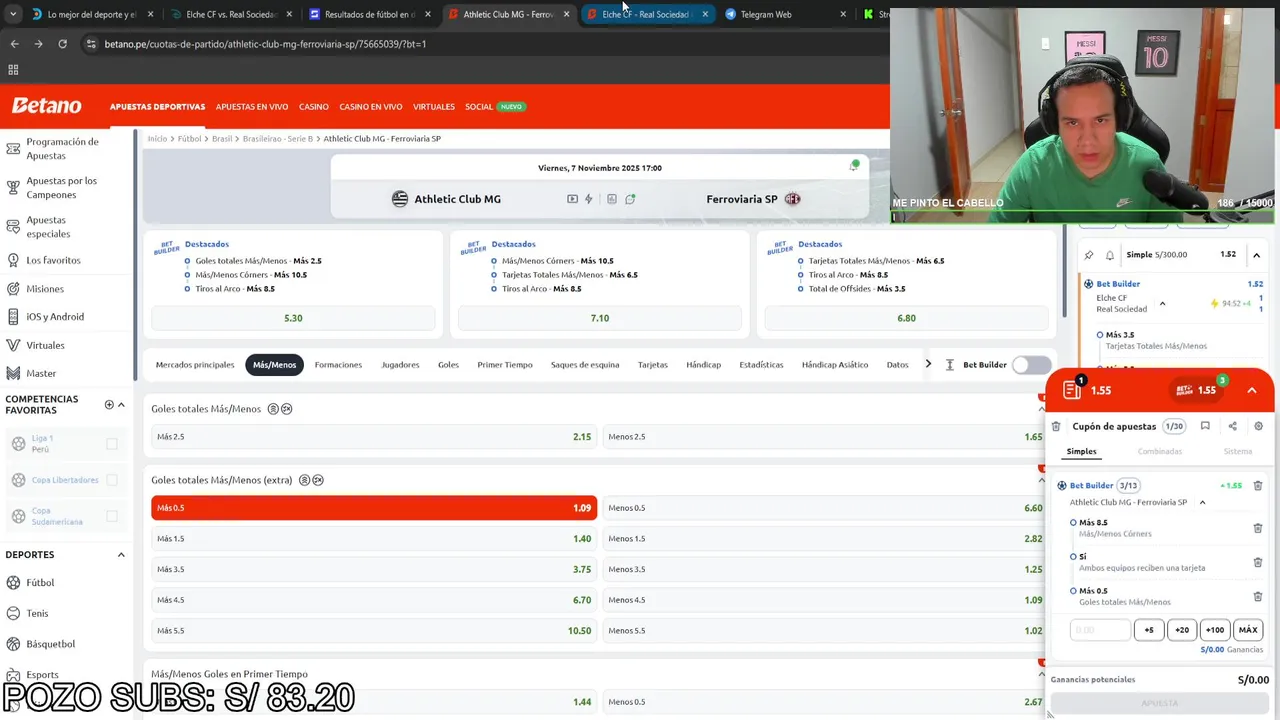Open the match statistics table icon
1280x720 pixels.
pos(612,199)
